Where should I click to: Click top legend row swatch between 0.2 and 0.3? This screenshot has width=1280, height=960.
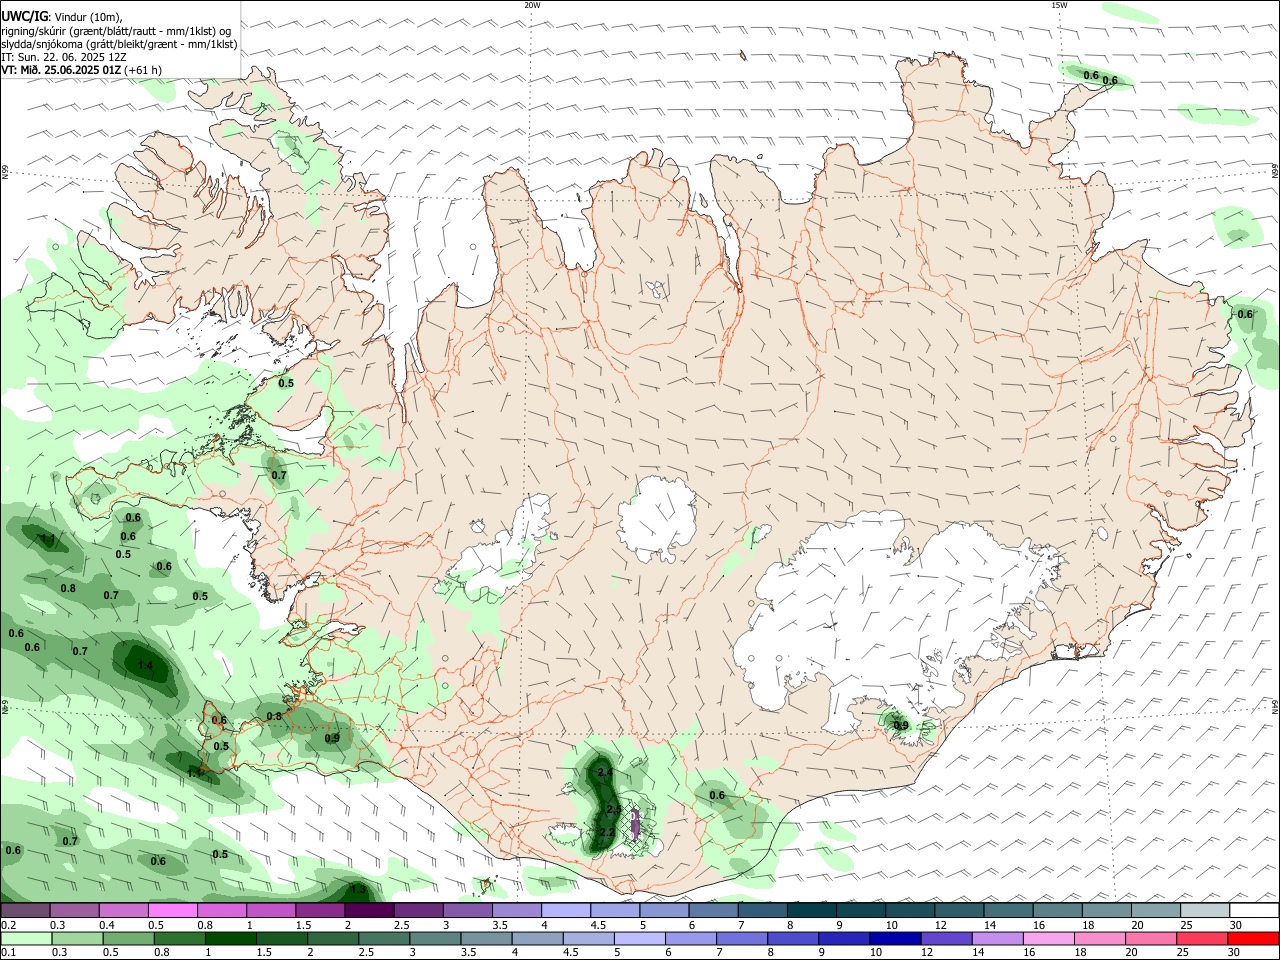(x=25, y=911)
